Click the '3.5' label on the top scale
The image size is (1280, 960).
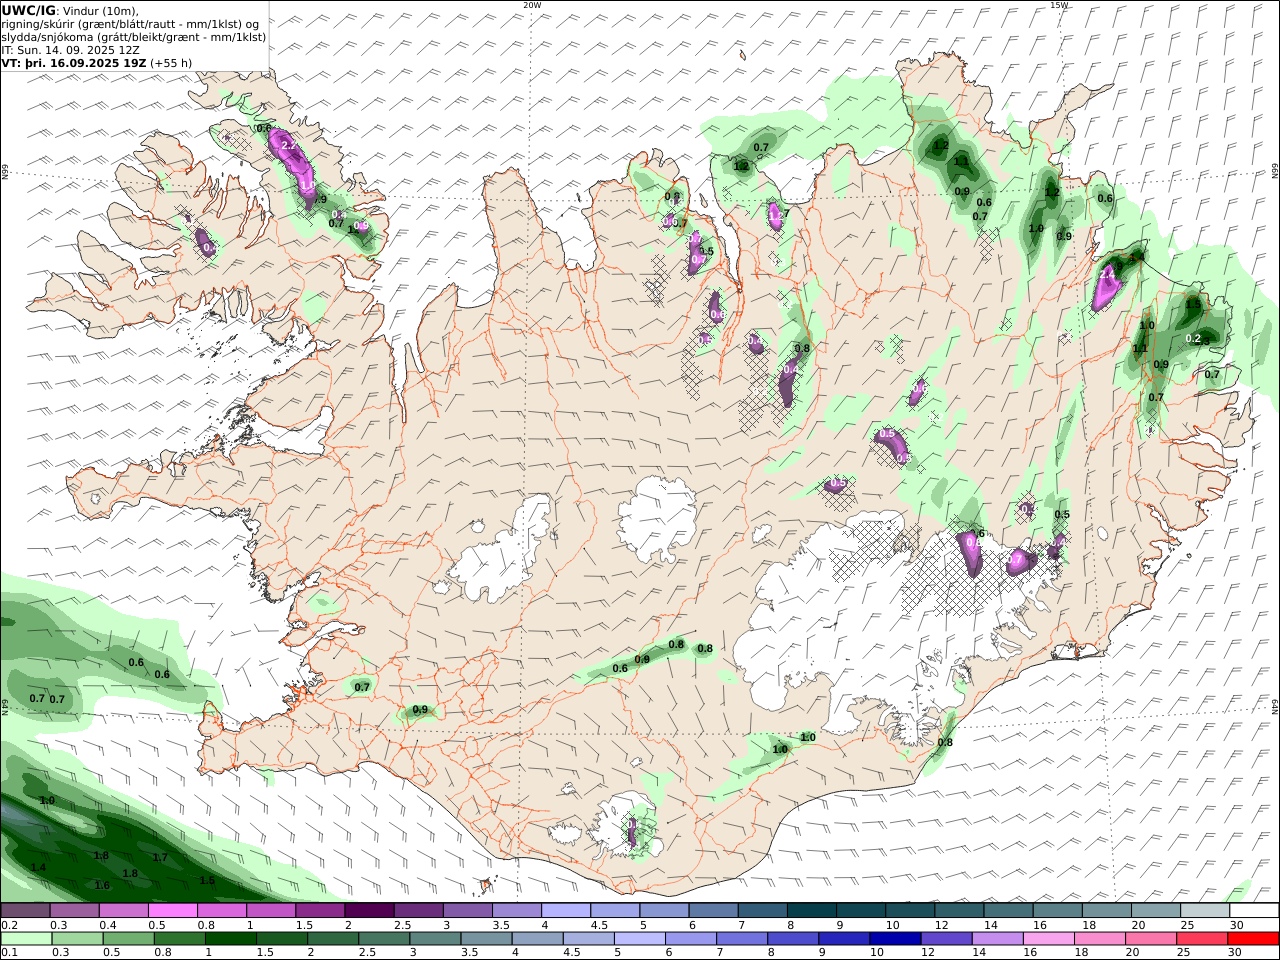tap(501, 926)
